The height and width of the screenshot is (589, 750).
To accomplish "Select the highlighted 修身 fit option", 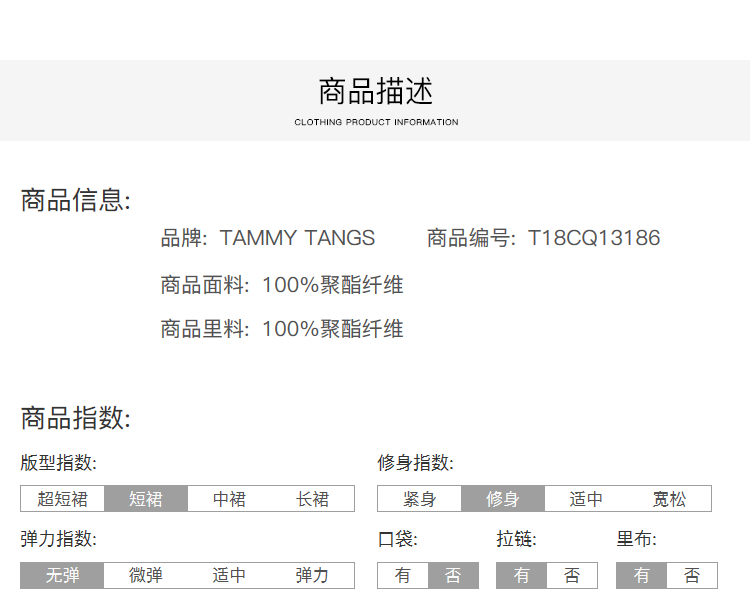I will [x=503, y=499].
